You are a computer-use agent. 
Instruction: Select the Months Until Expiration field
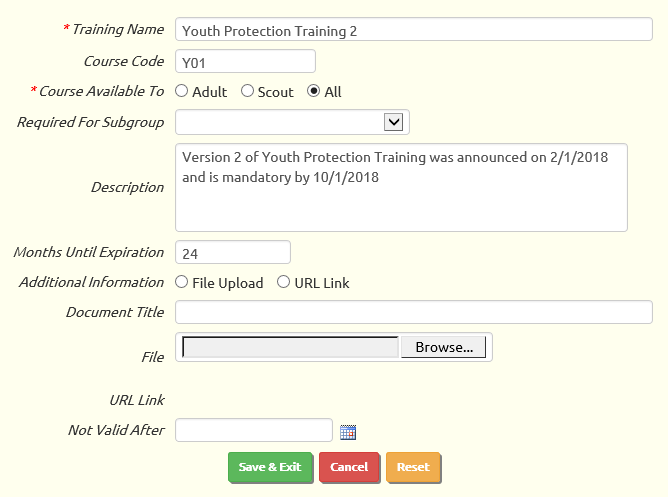pos(233,252)
